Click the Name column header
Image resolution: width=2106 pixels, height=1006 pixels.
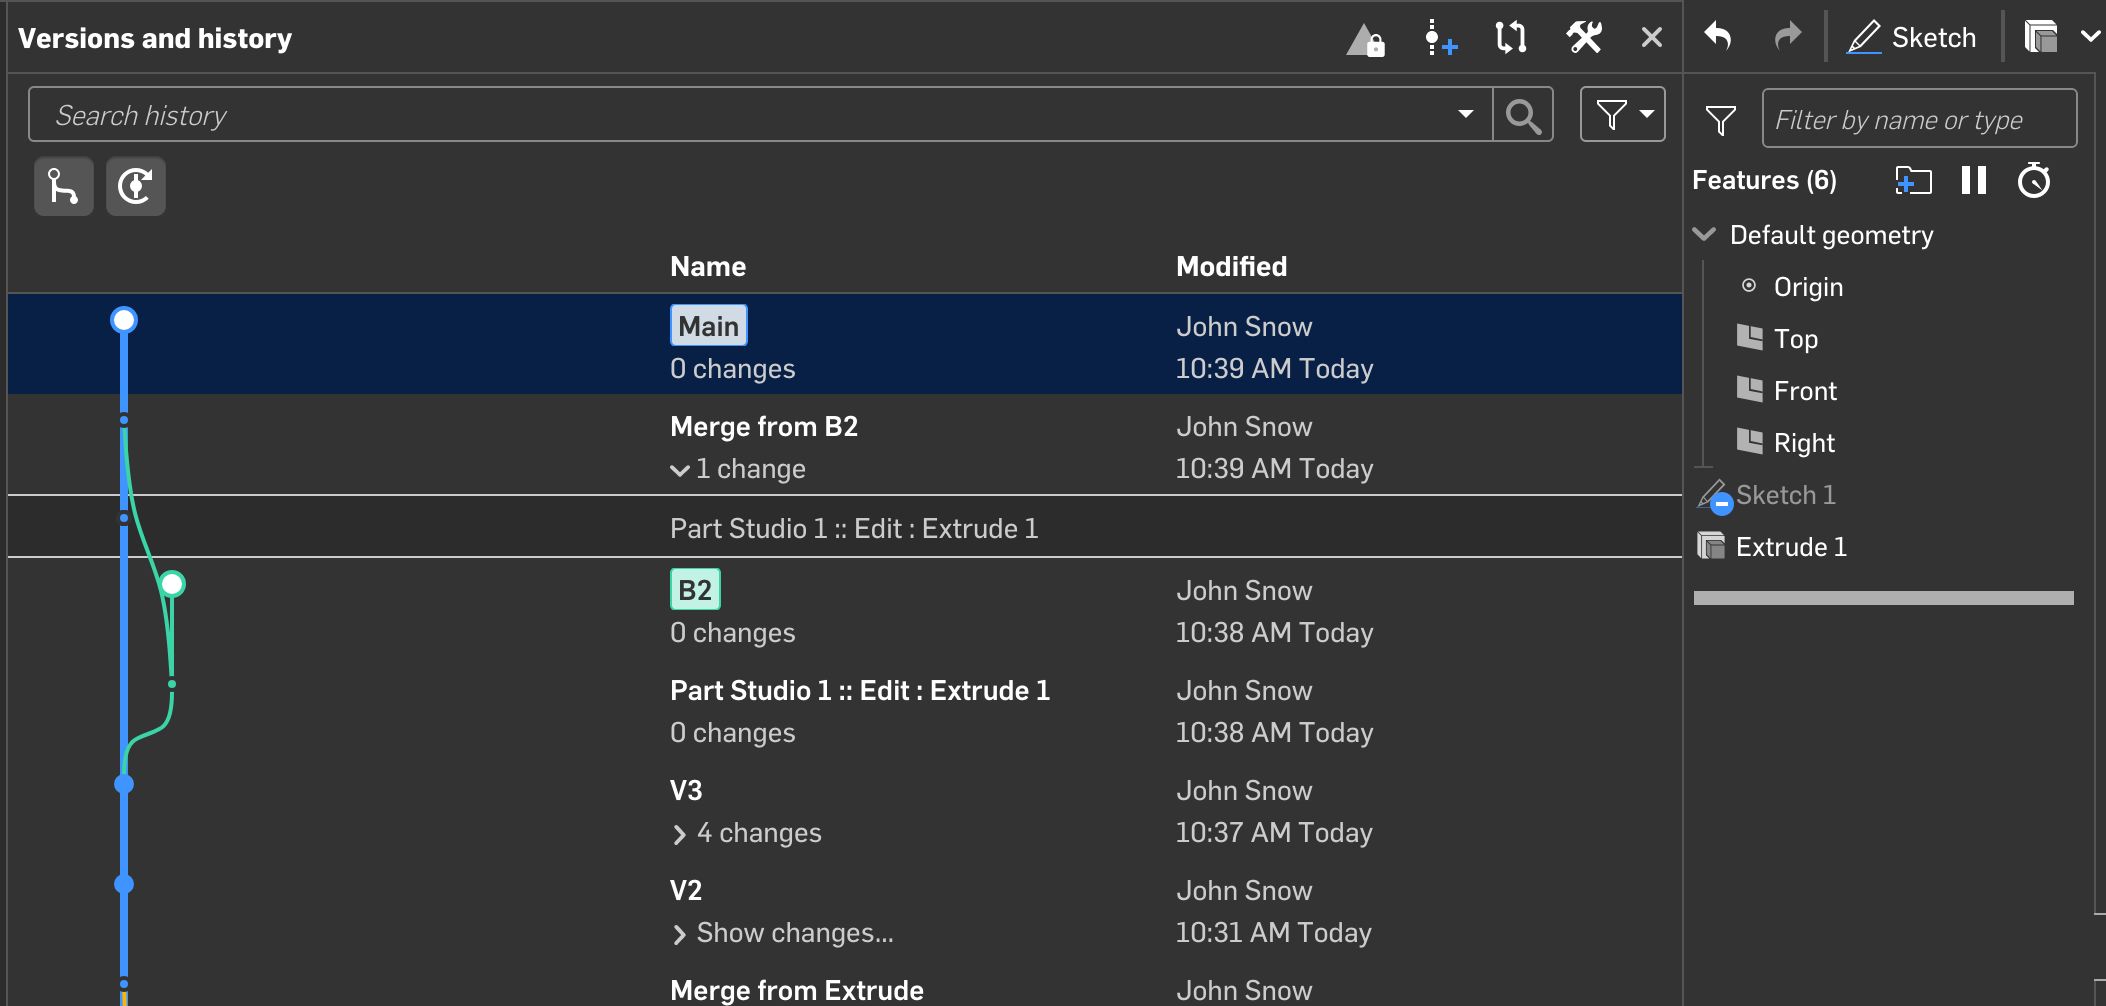pos(708,267)
